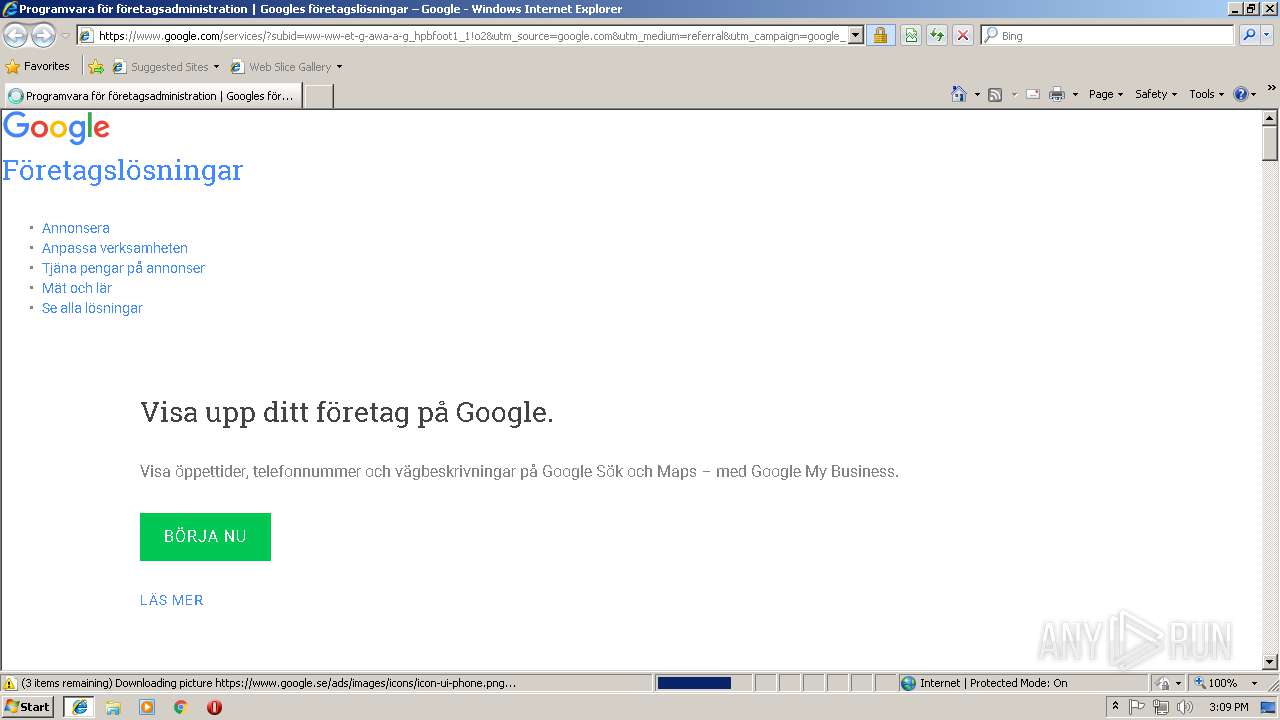Click the volume speaker tray icon

(1185, 707)
